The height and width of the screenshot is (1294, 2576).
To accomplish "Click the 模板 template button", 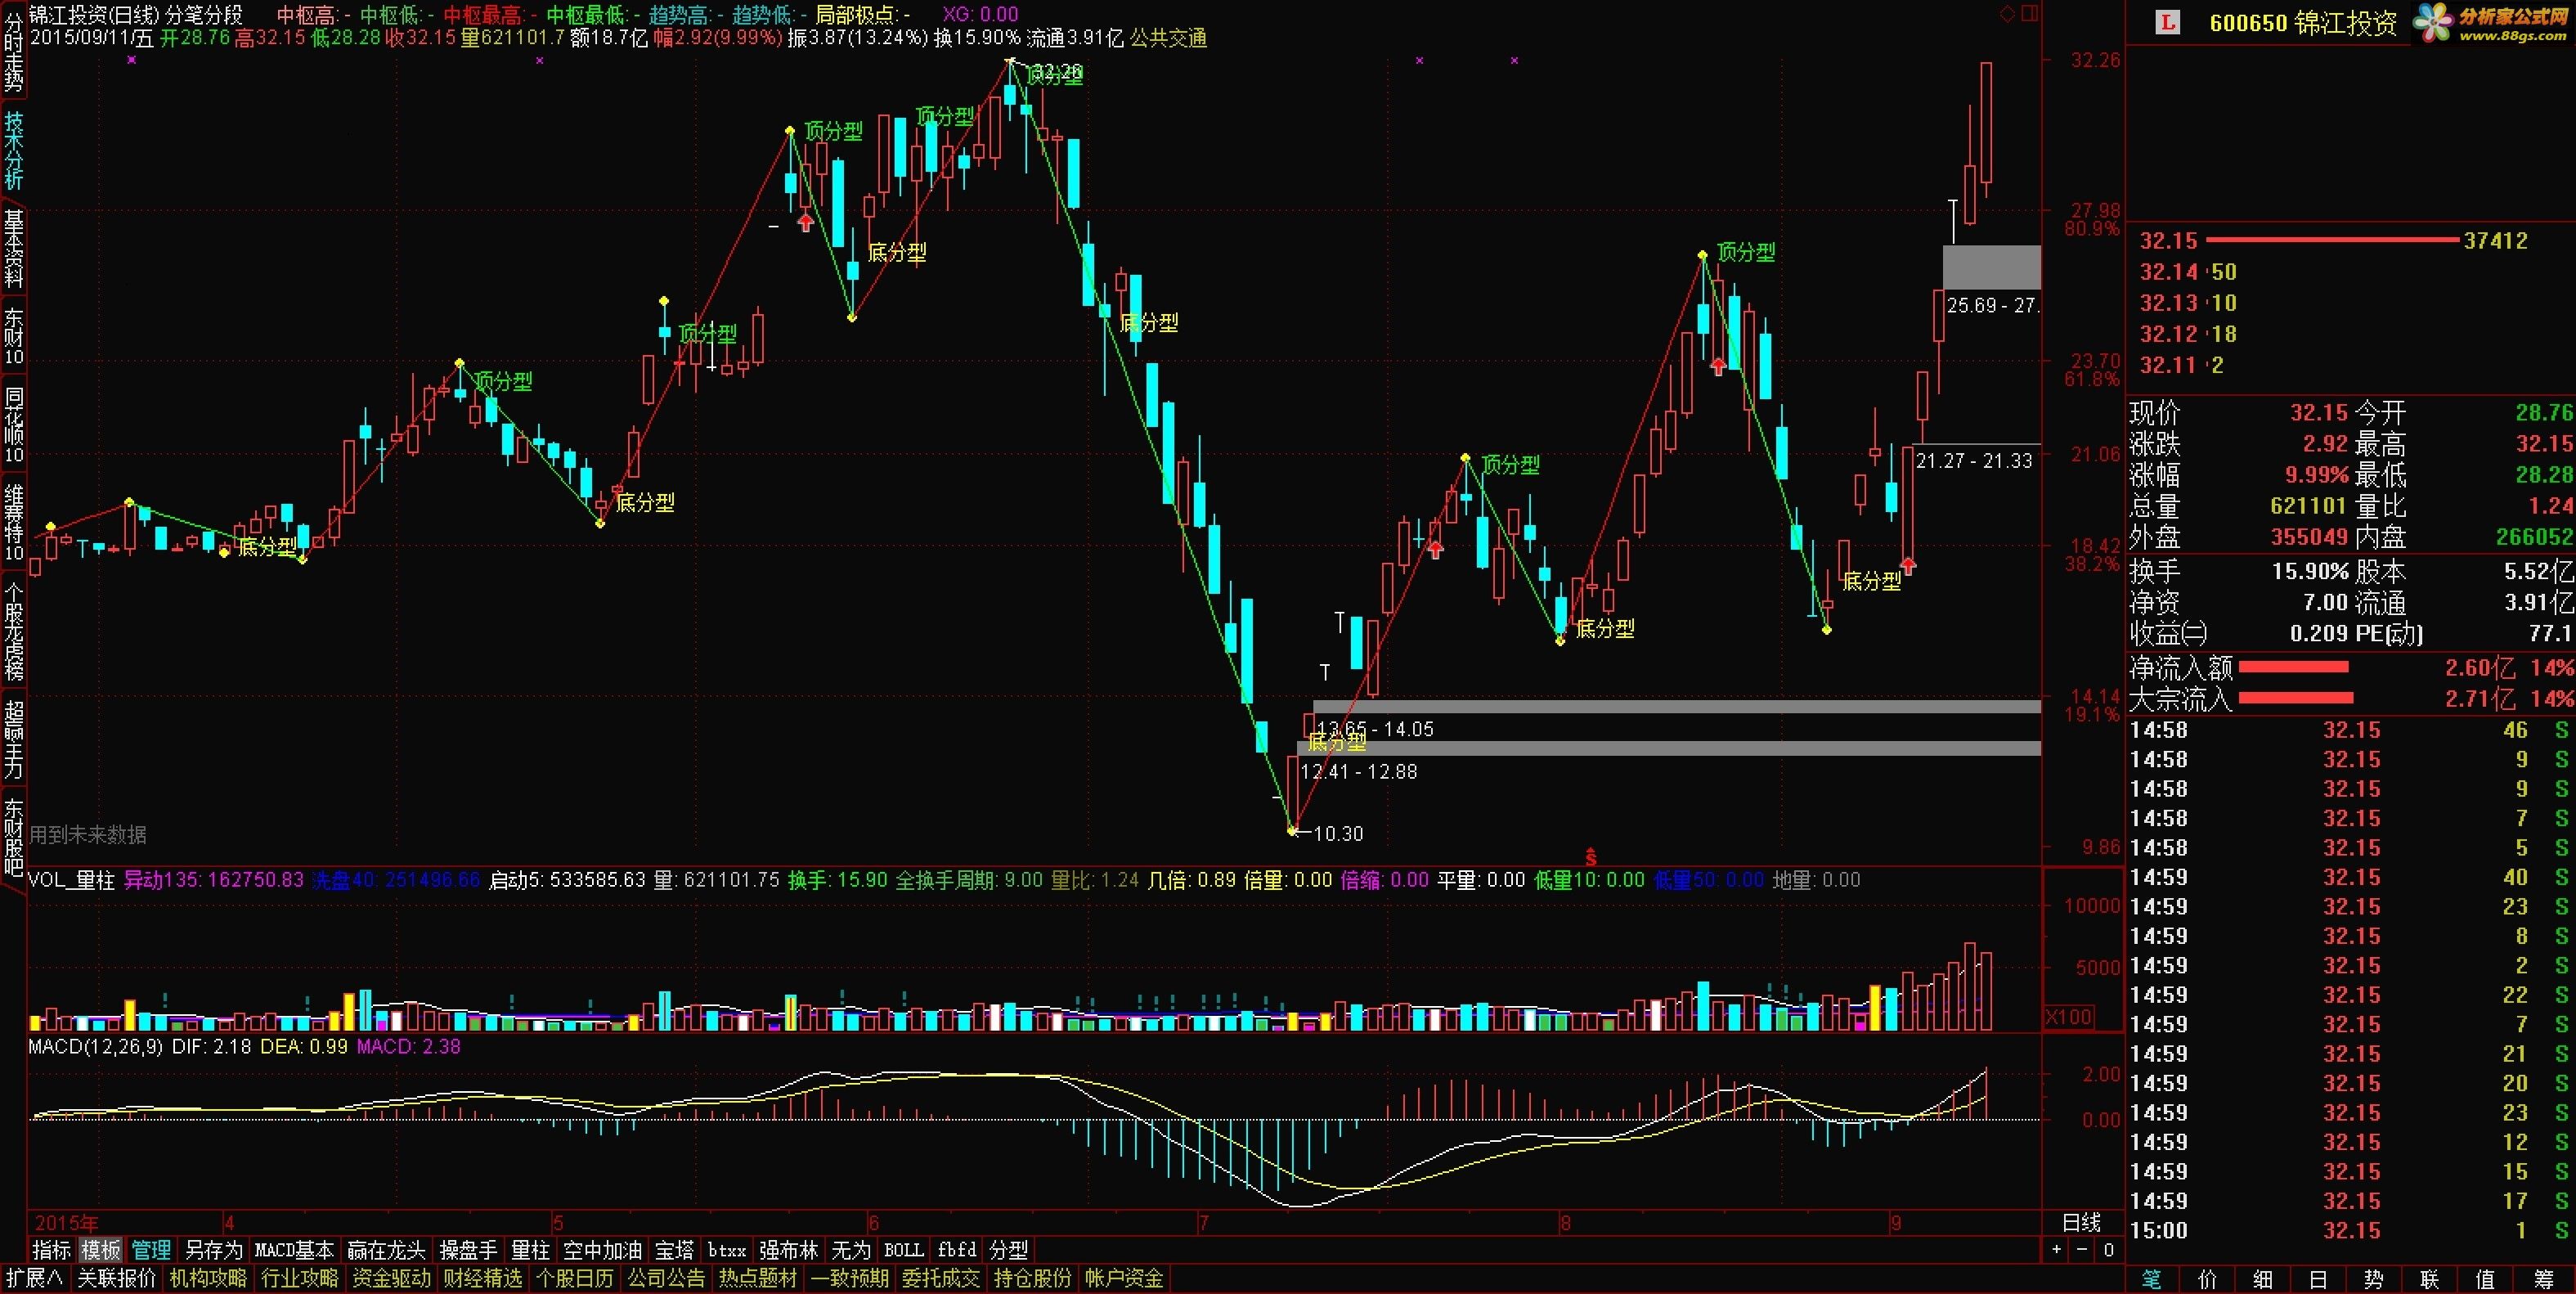I will click(101, 1250).
